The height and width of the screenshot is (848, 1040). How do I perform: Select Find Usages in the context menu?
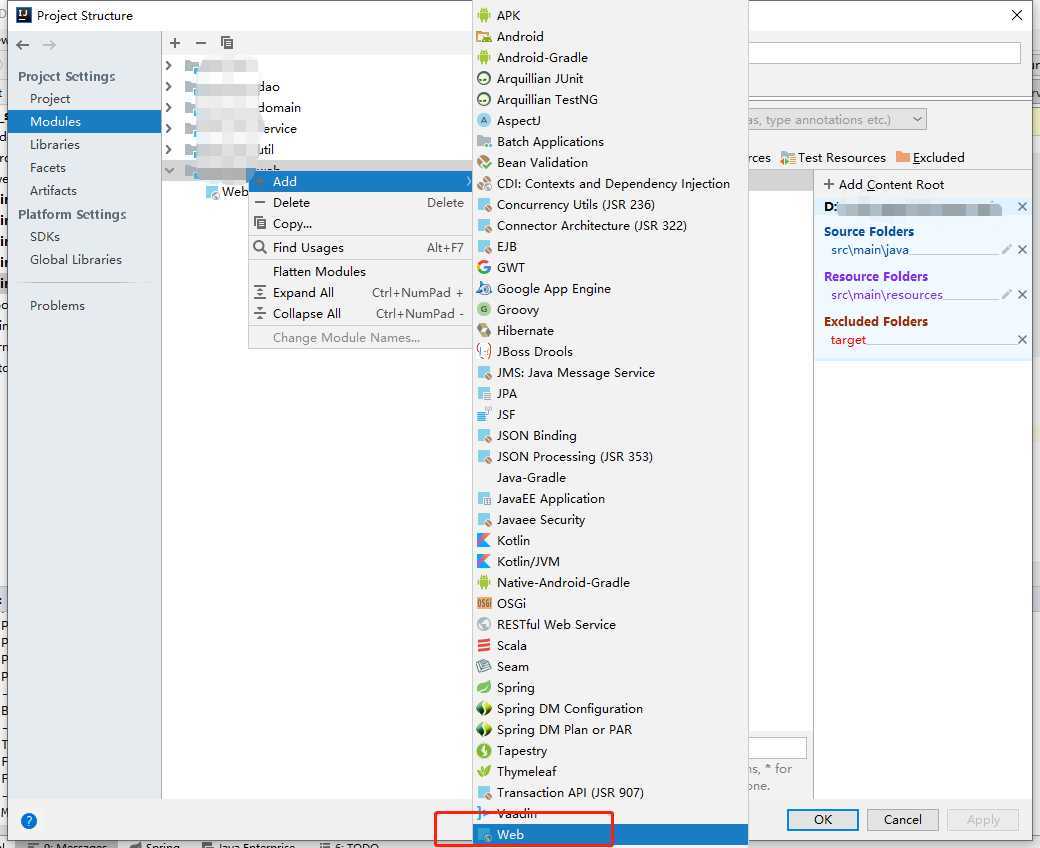coord(360,248)
